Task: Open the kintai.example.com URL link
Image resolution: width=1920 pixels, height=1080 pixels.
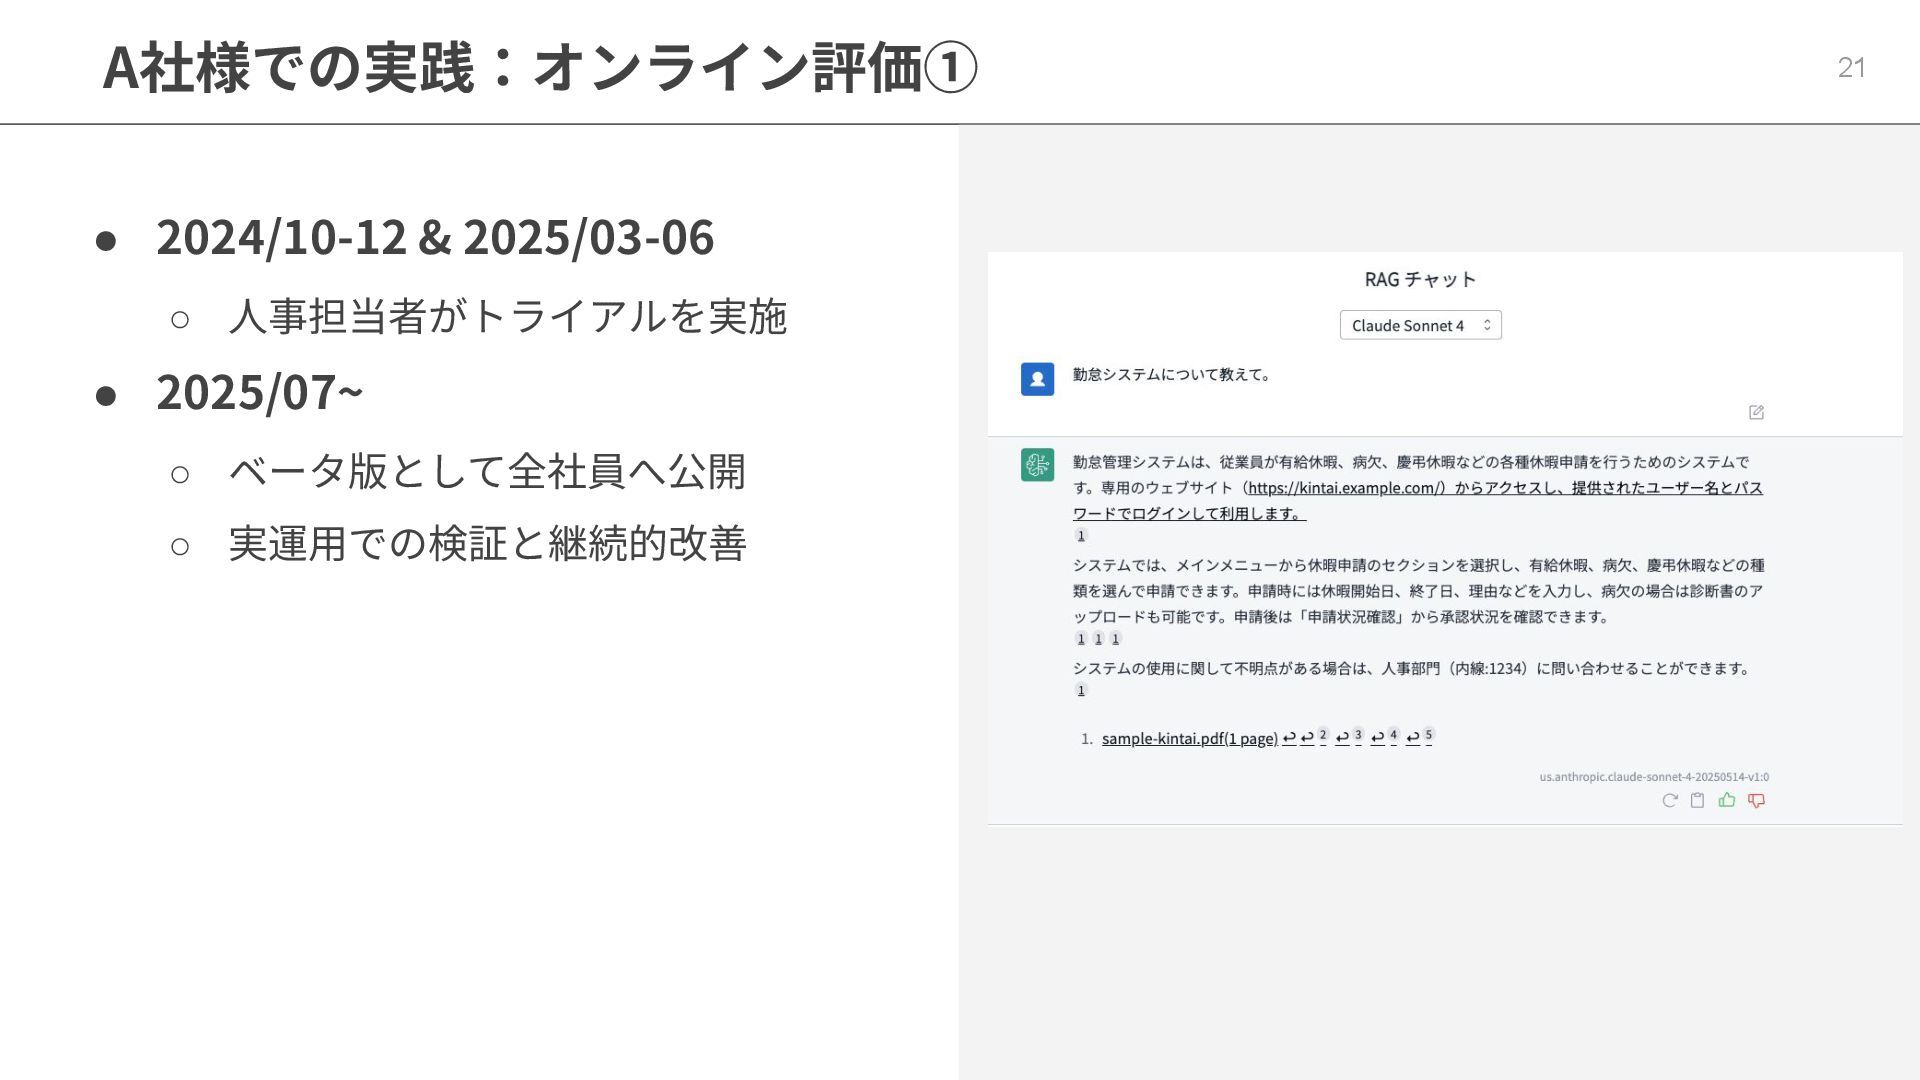Action: (x=1345, y=488)
